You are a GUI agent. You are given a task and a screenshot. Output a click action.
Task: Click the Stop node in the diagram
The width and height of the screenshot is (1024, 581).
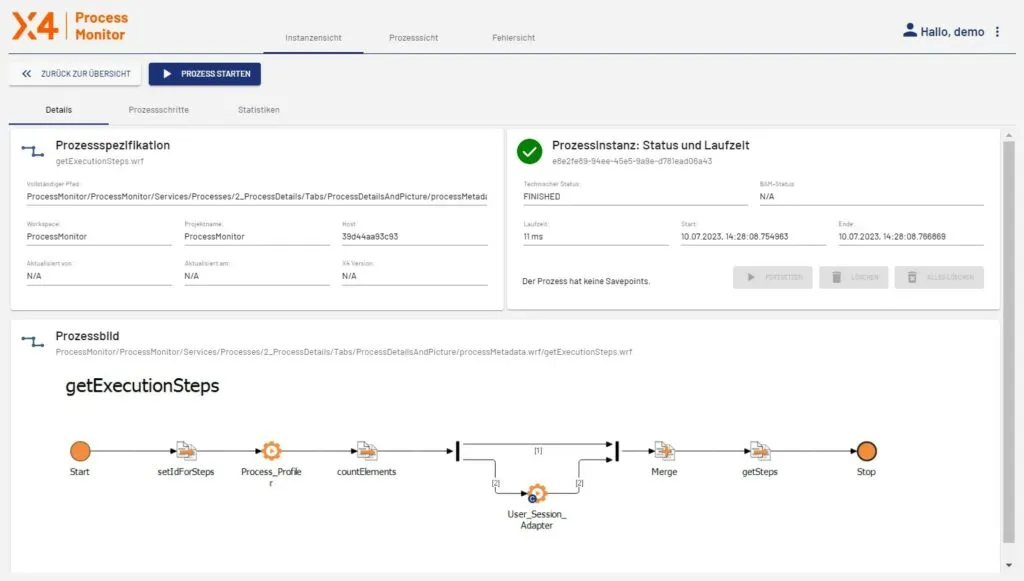pos(866,451)
